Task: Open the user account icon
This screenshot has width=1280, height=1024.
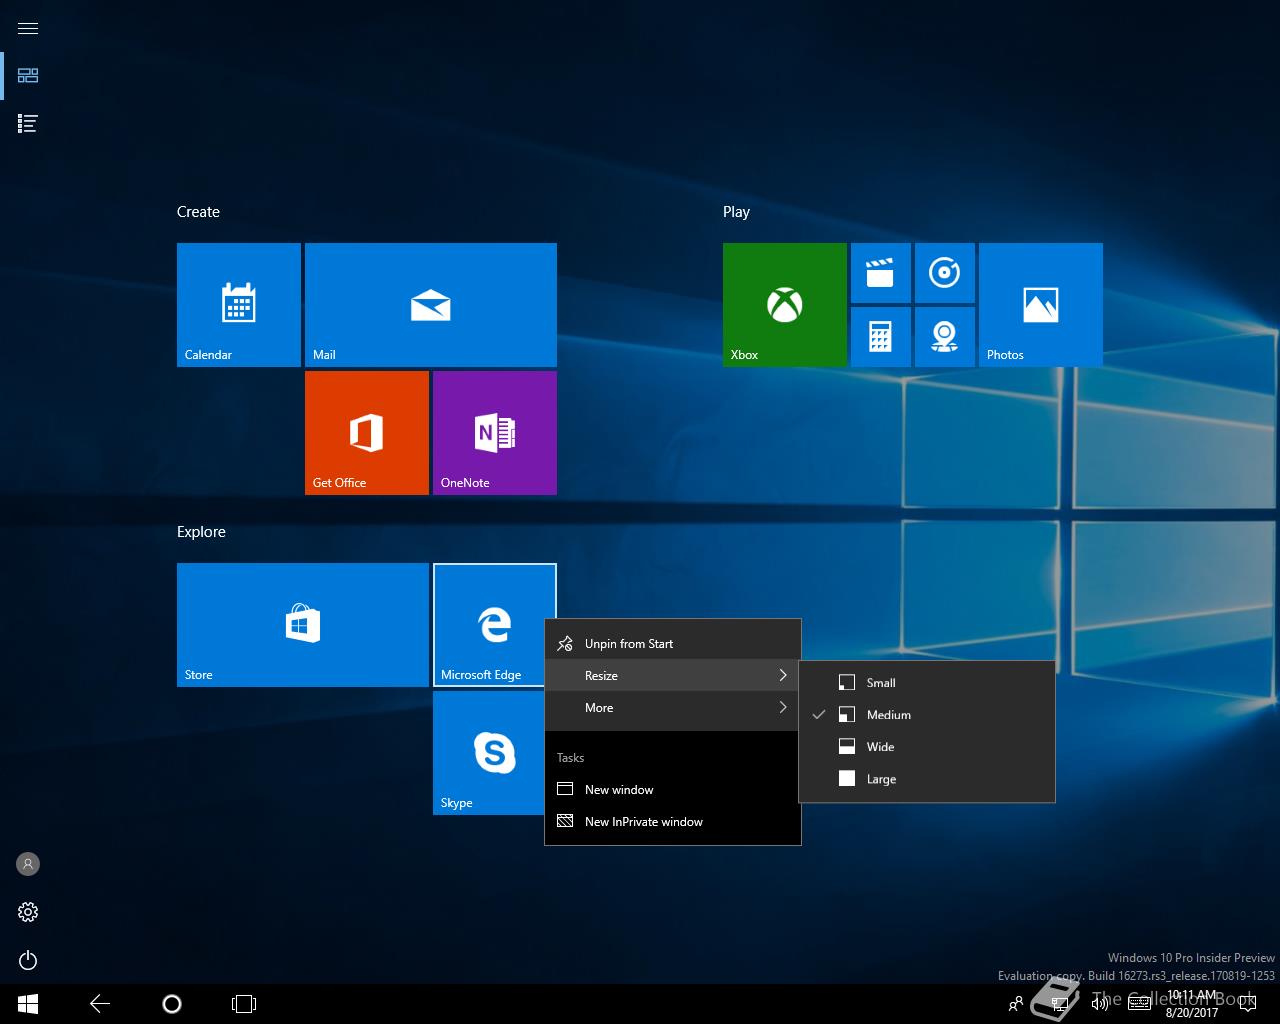Action: (28, 864)
